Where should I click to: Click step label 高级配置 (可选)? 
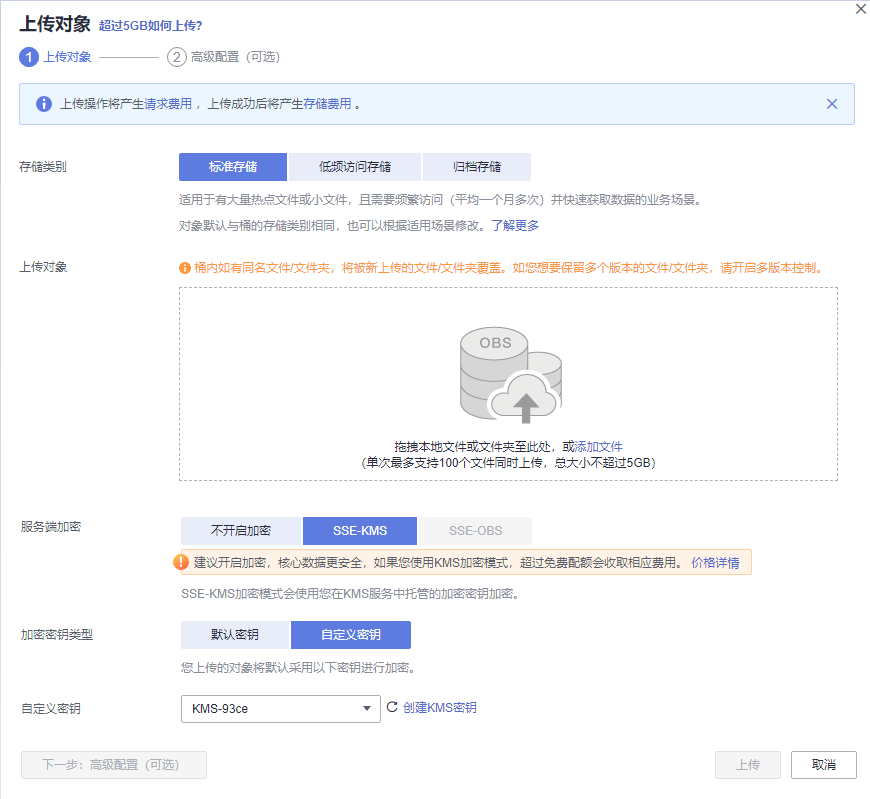coord(235,57)
